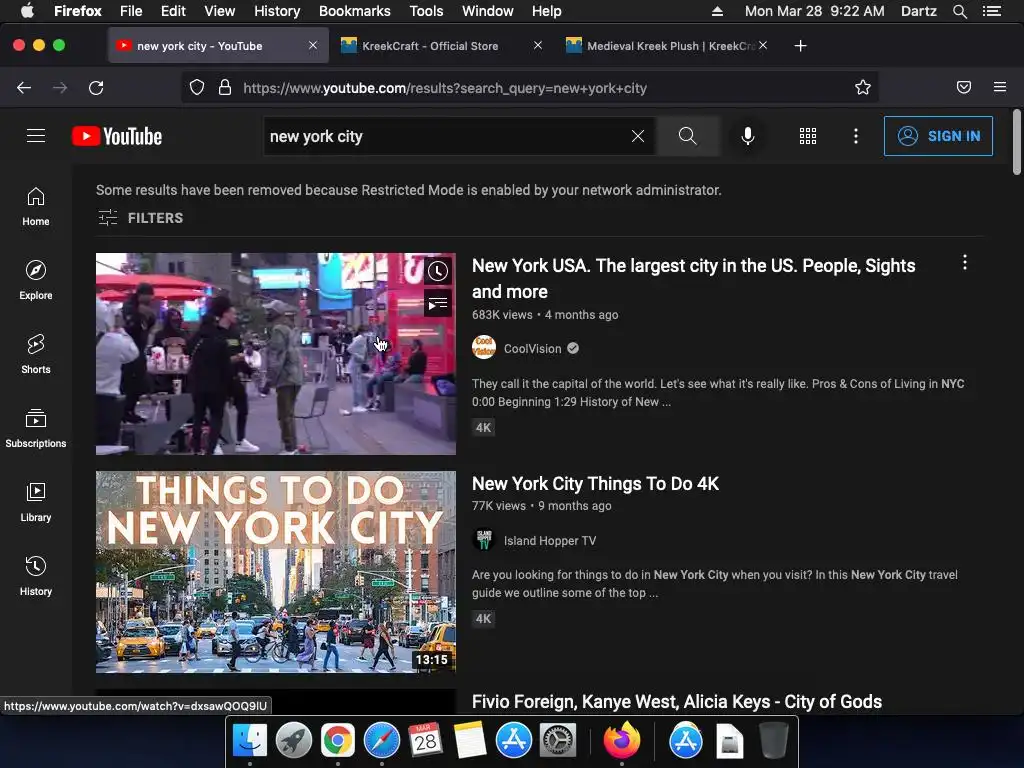Click the SIGN IN button
1024x768 pixels.
[x=938, y=136]
